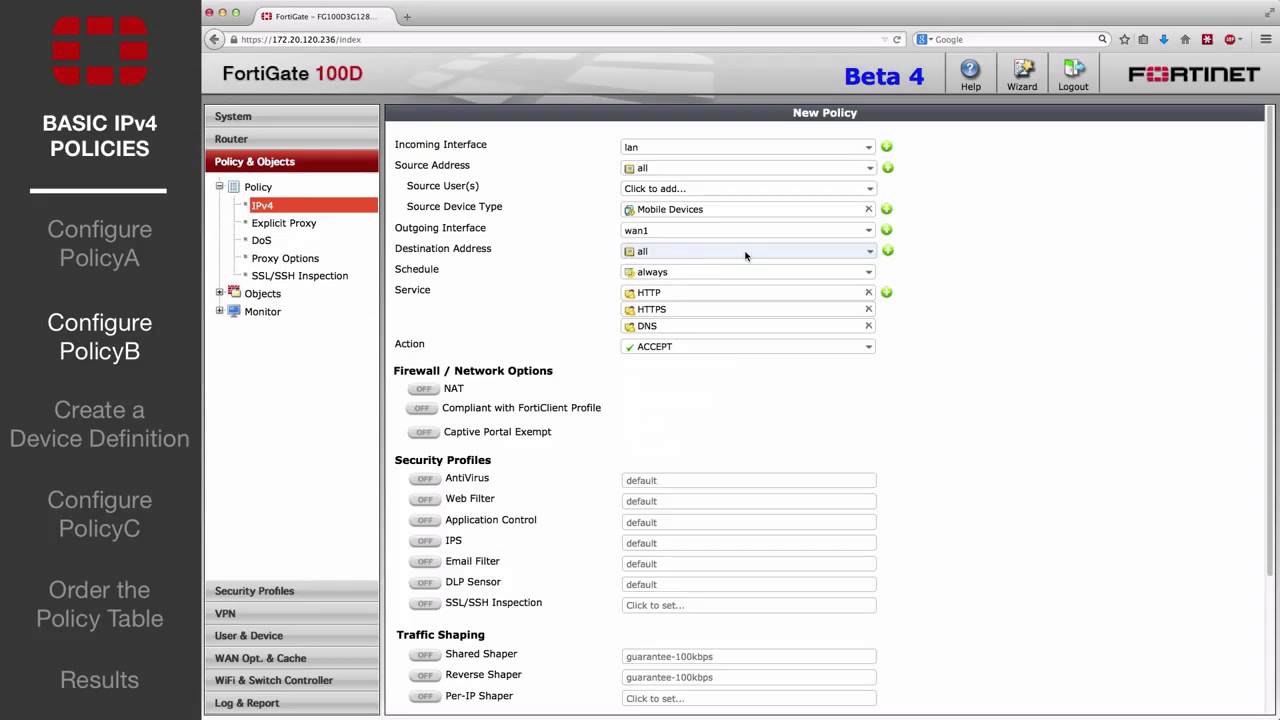Open the browser hamburger menu
Viewport: 1280px width, 720px height.
click(1265, 39)
